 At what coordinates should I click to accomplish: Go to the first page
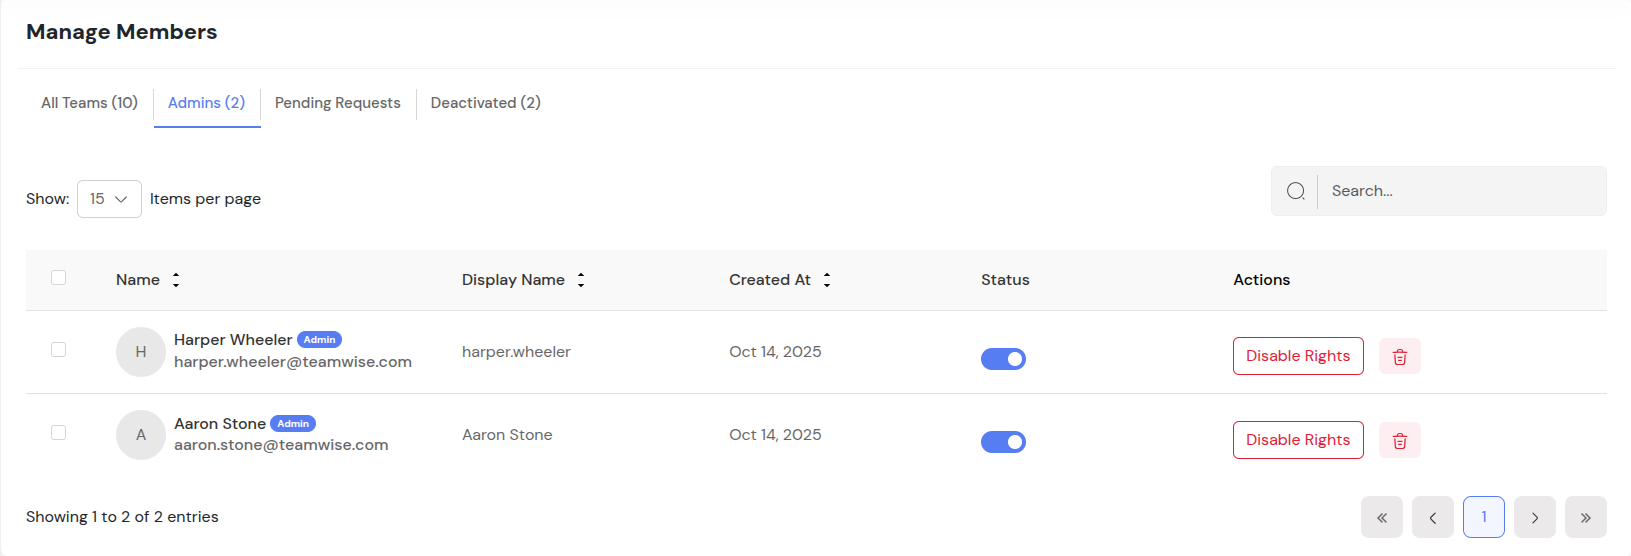point(1381,517)
